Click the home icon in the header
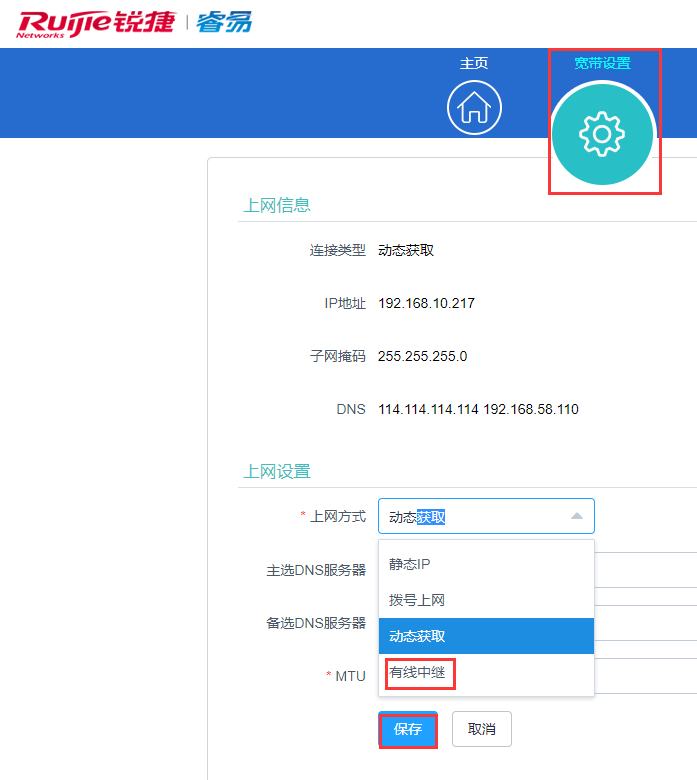Viewport: 697px width, 780px height. pyautogui.click(x=474, y=108)
